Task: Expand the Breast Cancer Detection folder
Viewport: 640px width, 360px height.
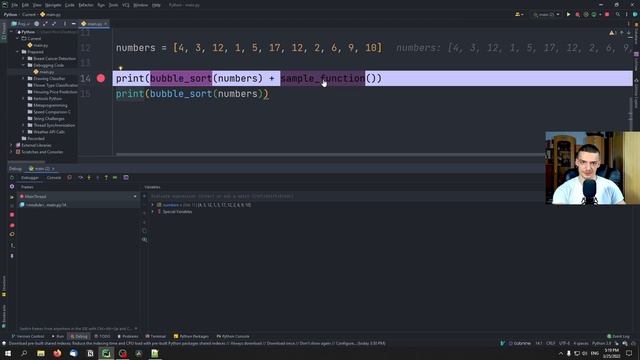Action: click(23, 58)
